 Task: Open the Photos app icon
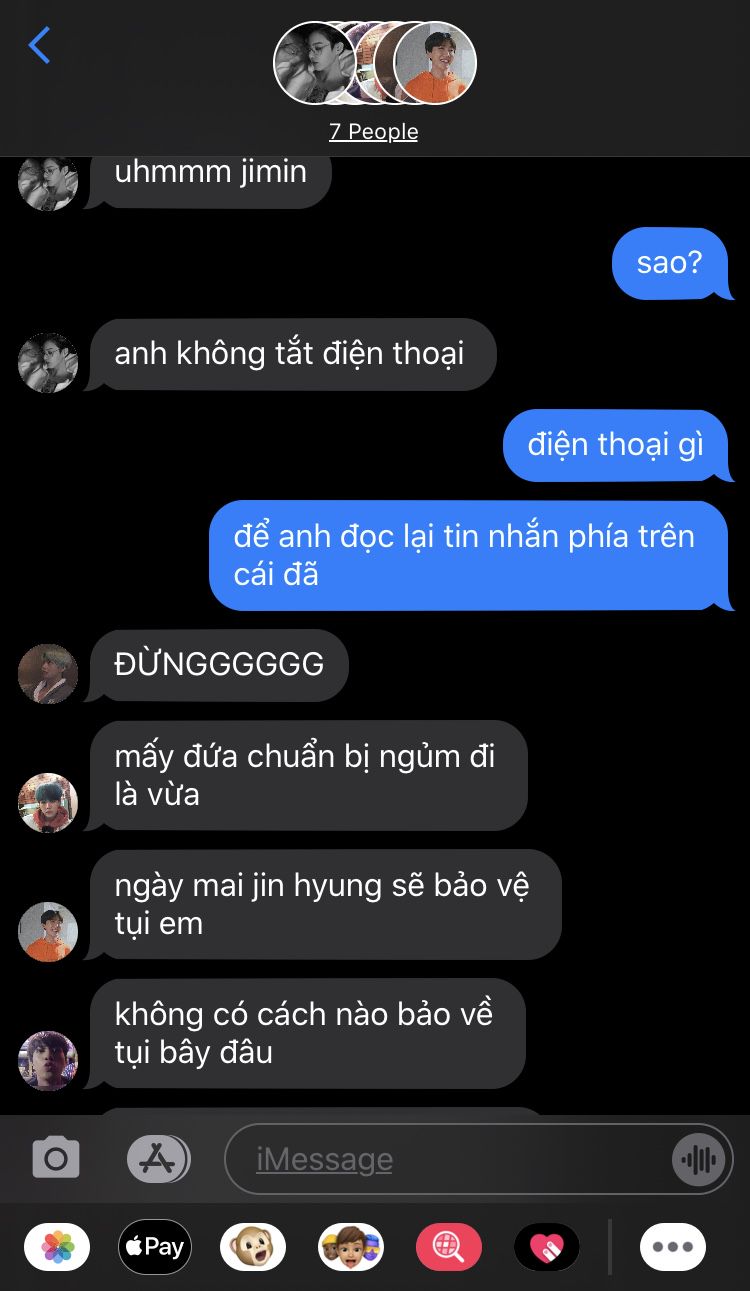coord(57,1247)
